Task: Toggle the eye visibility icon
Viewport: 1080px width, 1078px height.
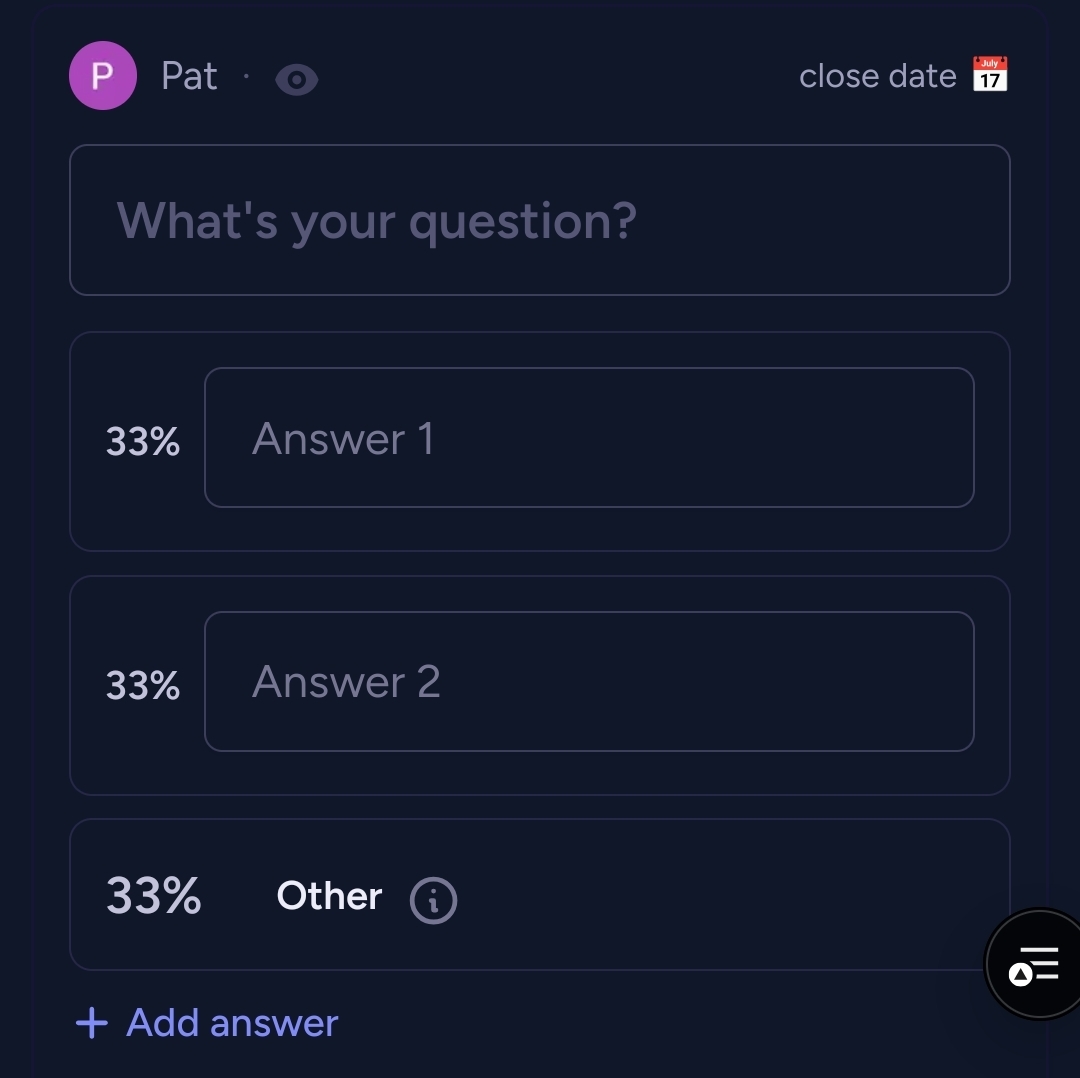Action: click(x=297, y=79)
